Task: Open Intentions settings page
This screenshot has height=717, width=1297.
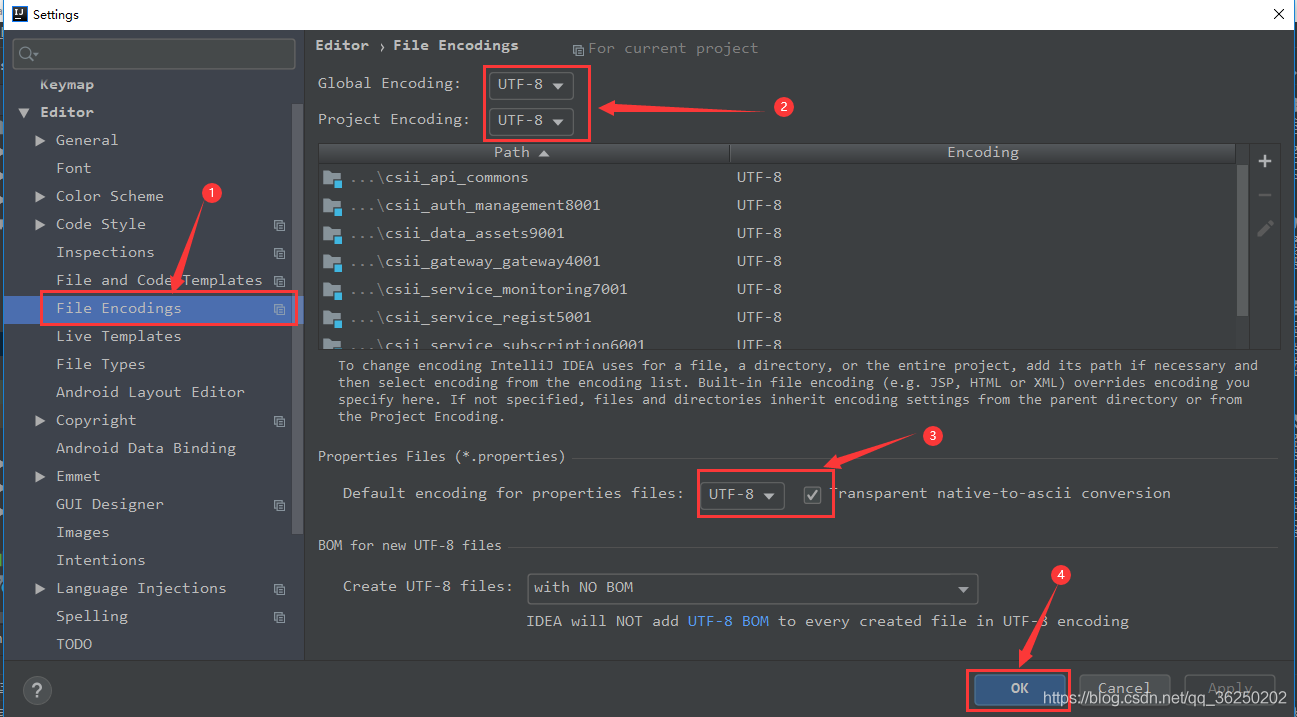Action: click(101, 561)
